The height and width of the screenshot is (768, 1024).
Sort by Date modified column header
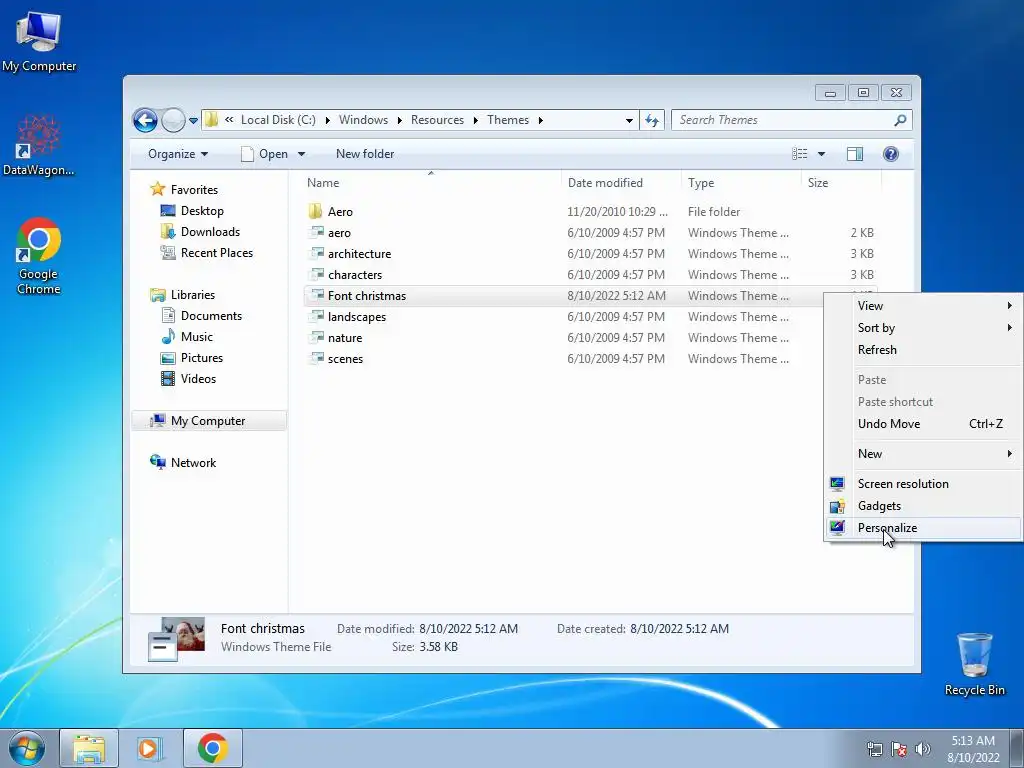coord(620,183)
